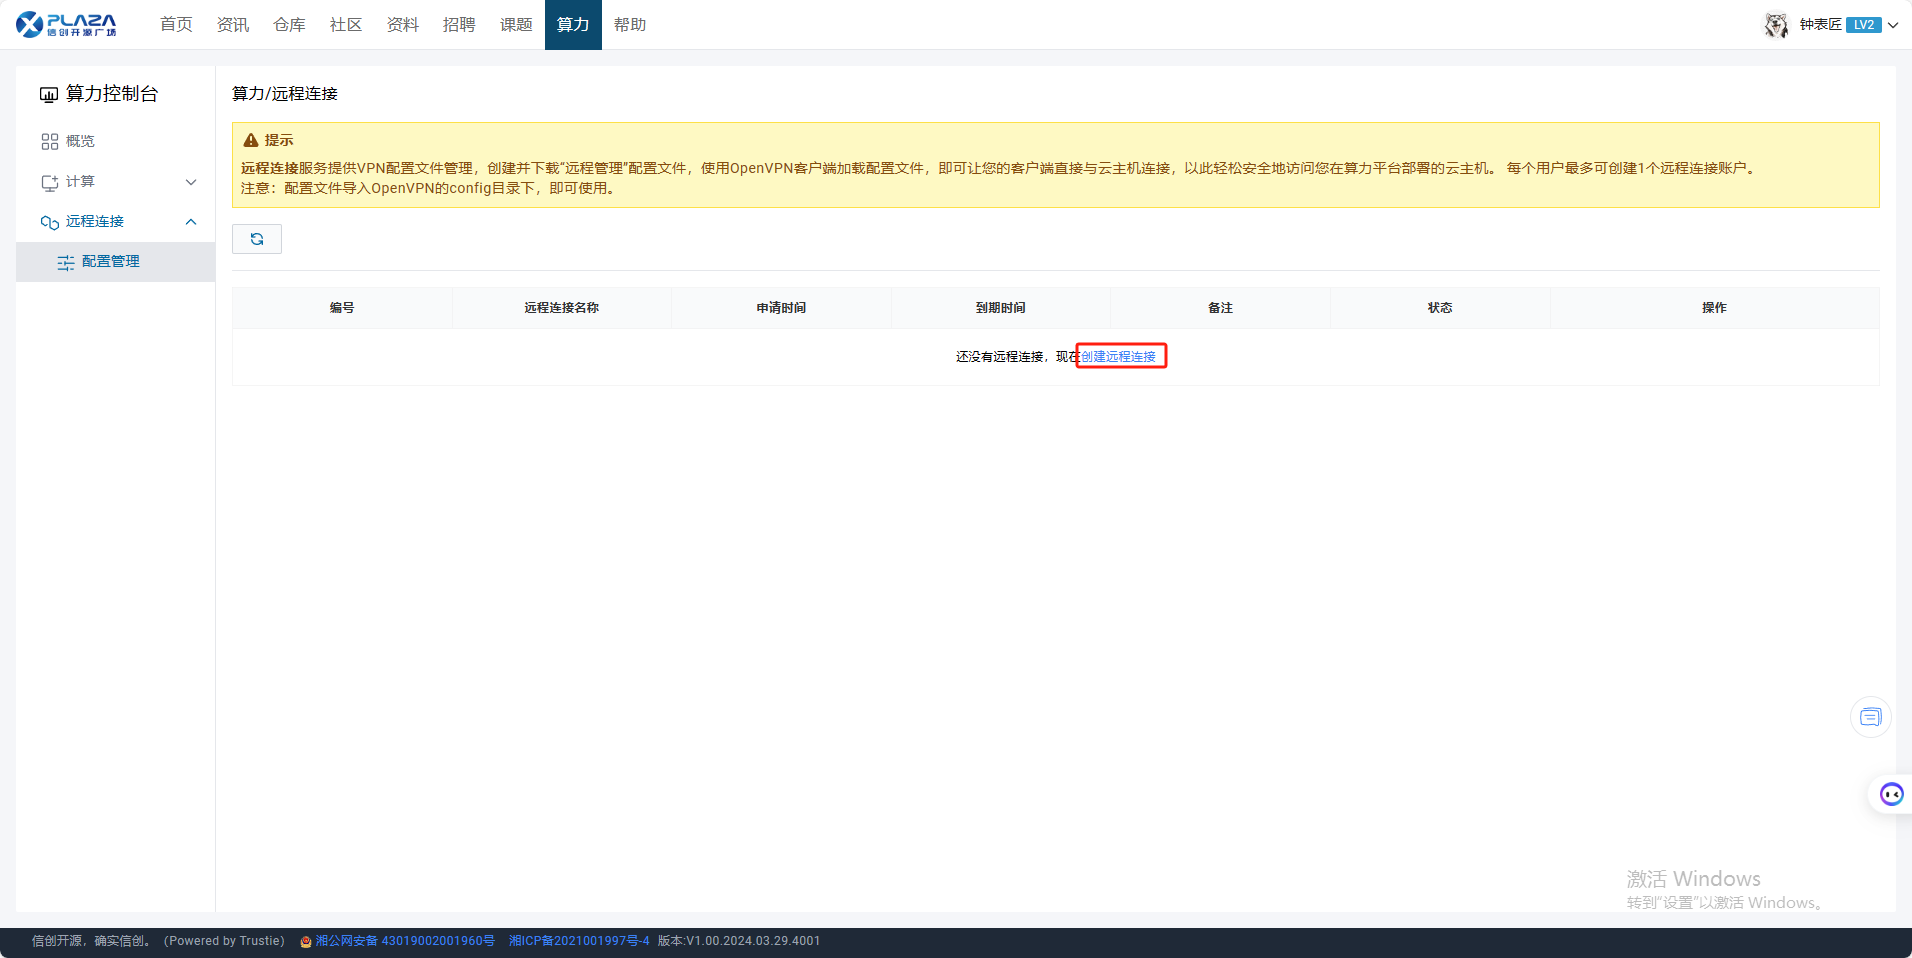Open the robot assistant floating icon

click(1891, 794)
